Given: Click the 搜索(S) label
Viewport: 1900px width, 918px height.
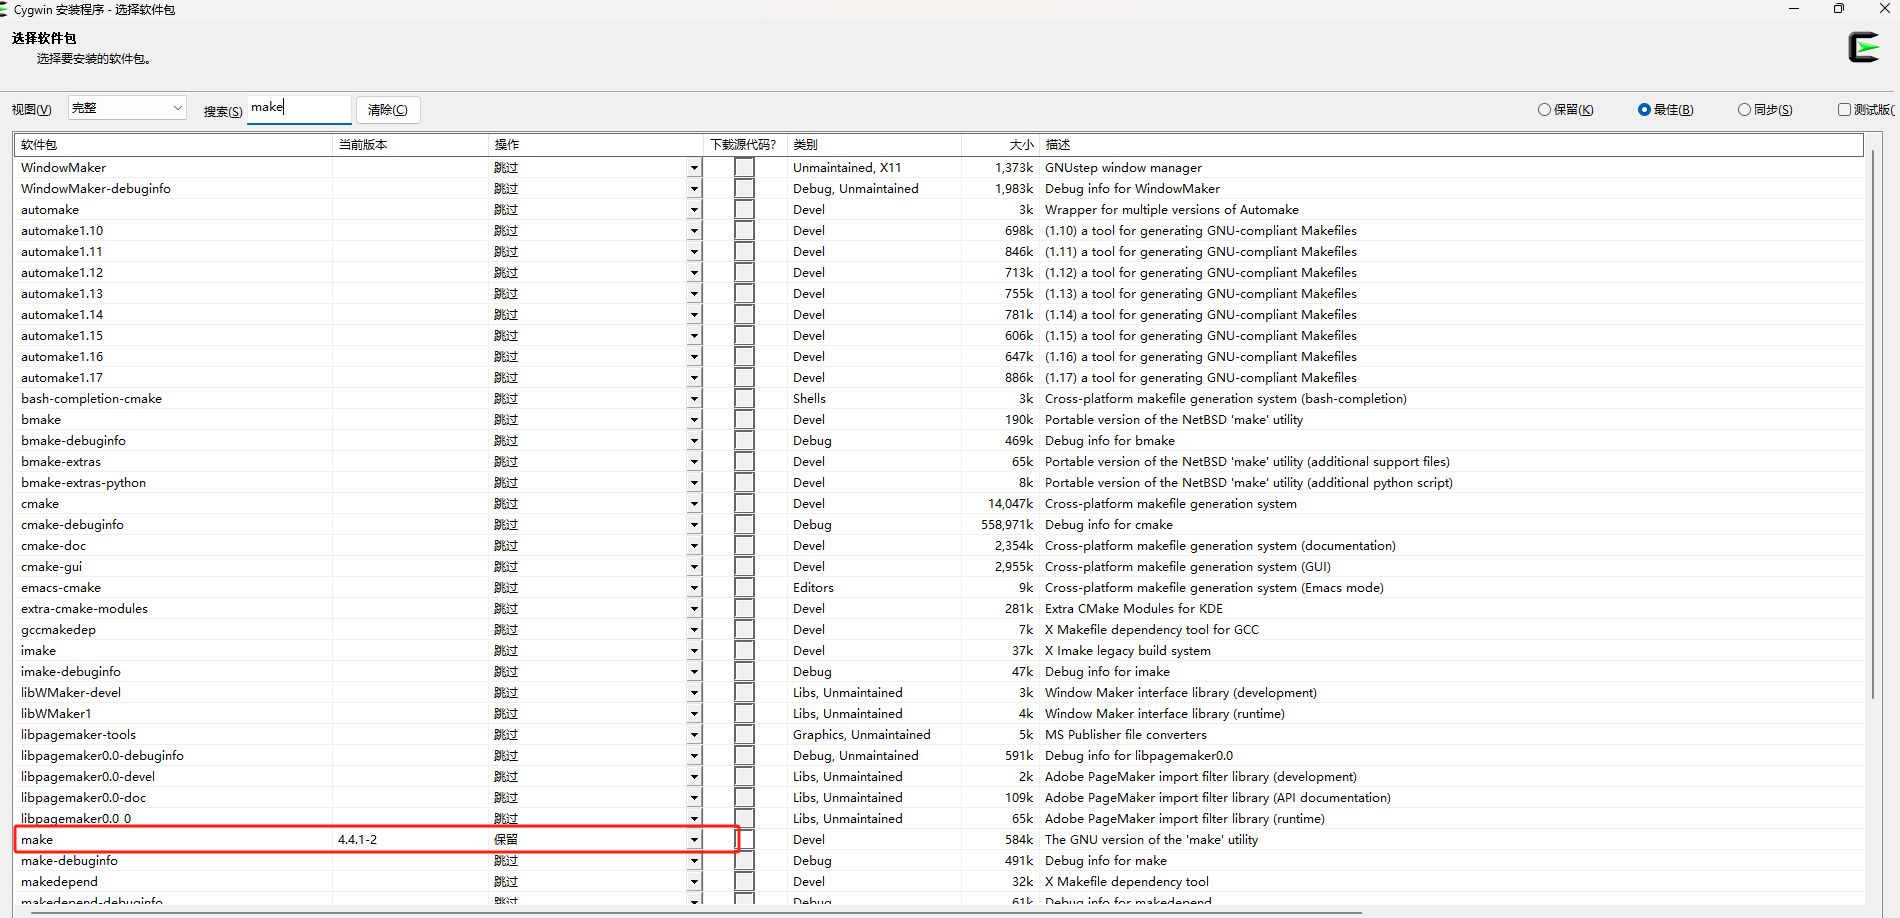Looking at the screenshot, I should (223, 111).
